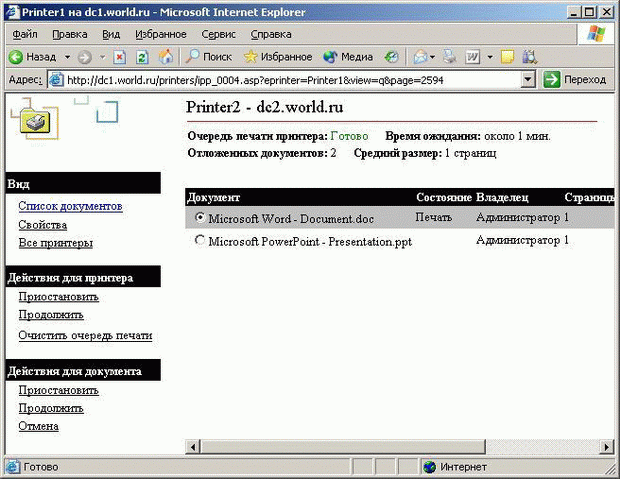Screen dimensions: 620x479
Task: Click the horizontal scrollbar thumb
Action: [343, 447]
